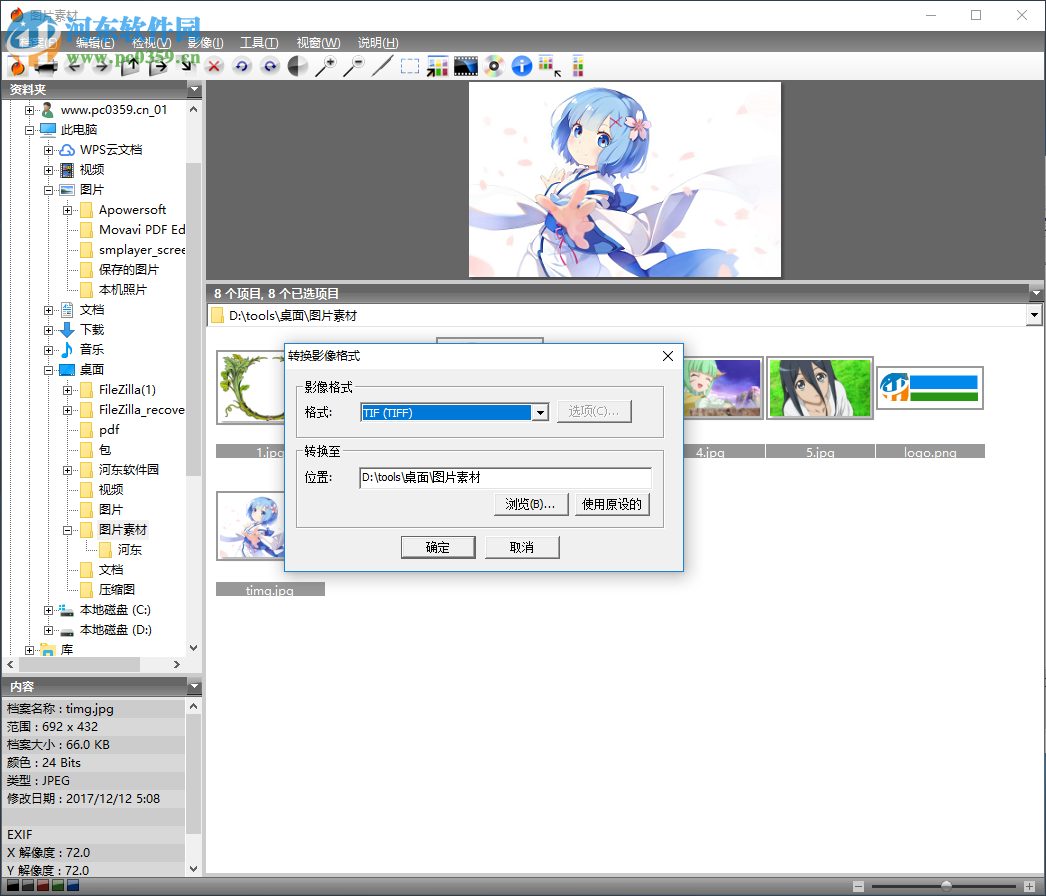Click the blue swatch in bottom bar
The width and height of the screenshot is (1046, 896).
pos(73,885)
